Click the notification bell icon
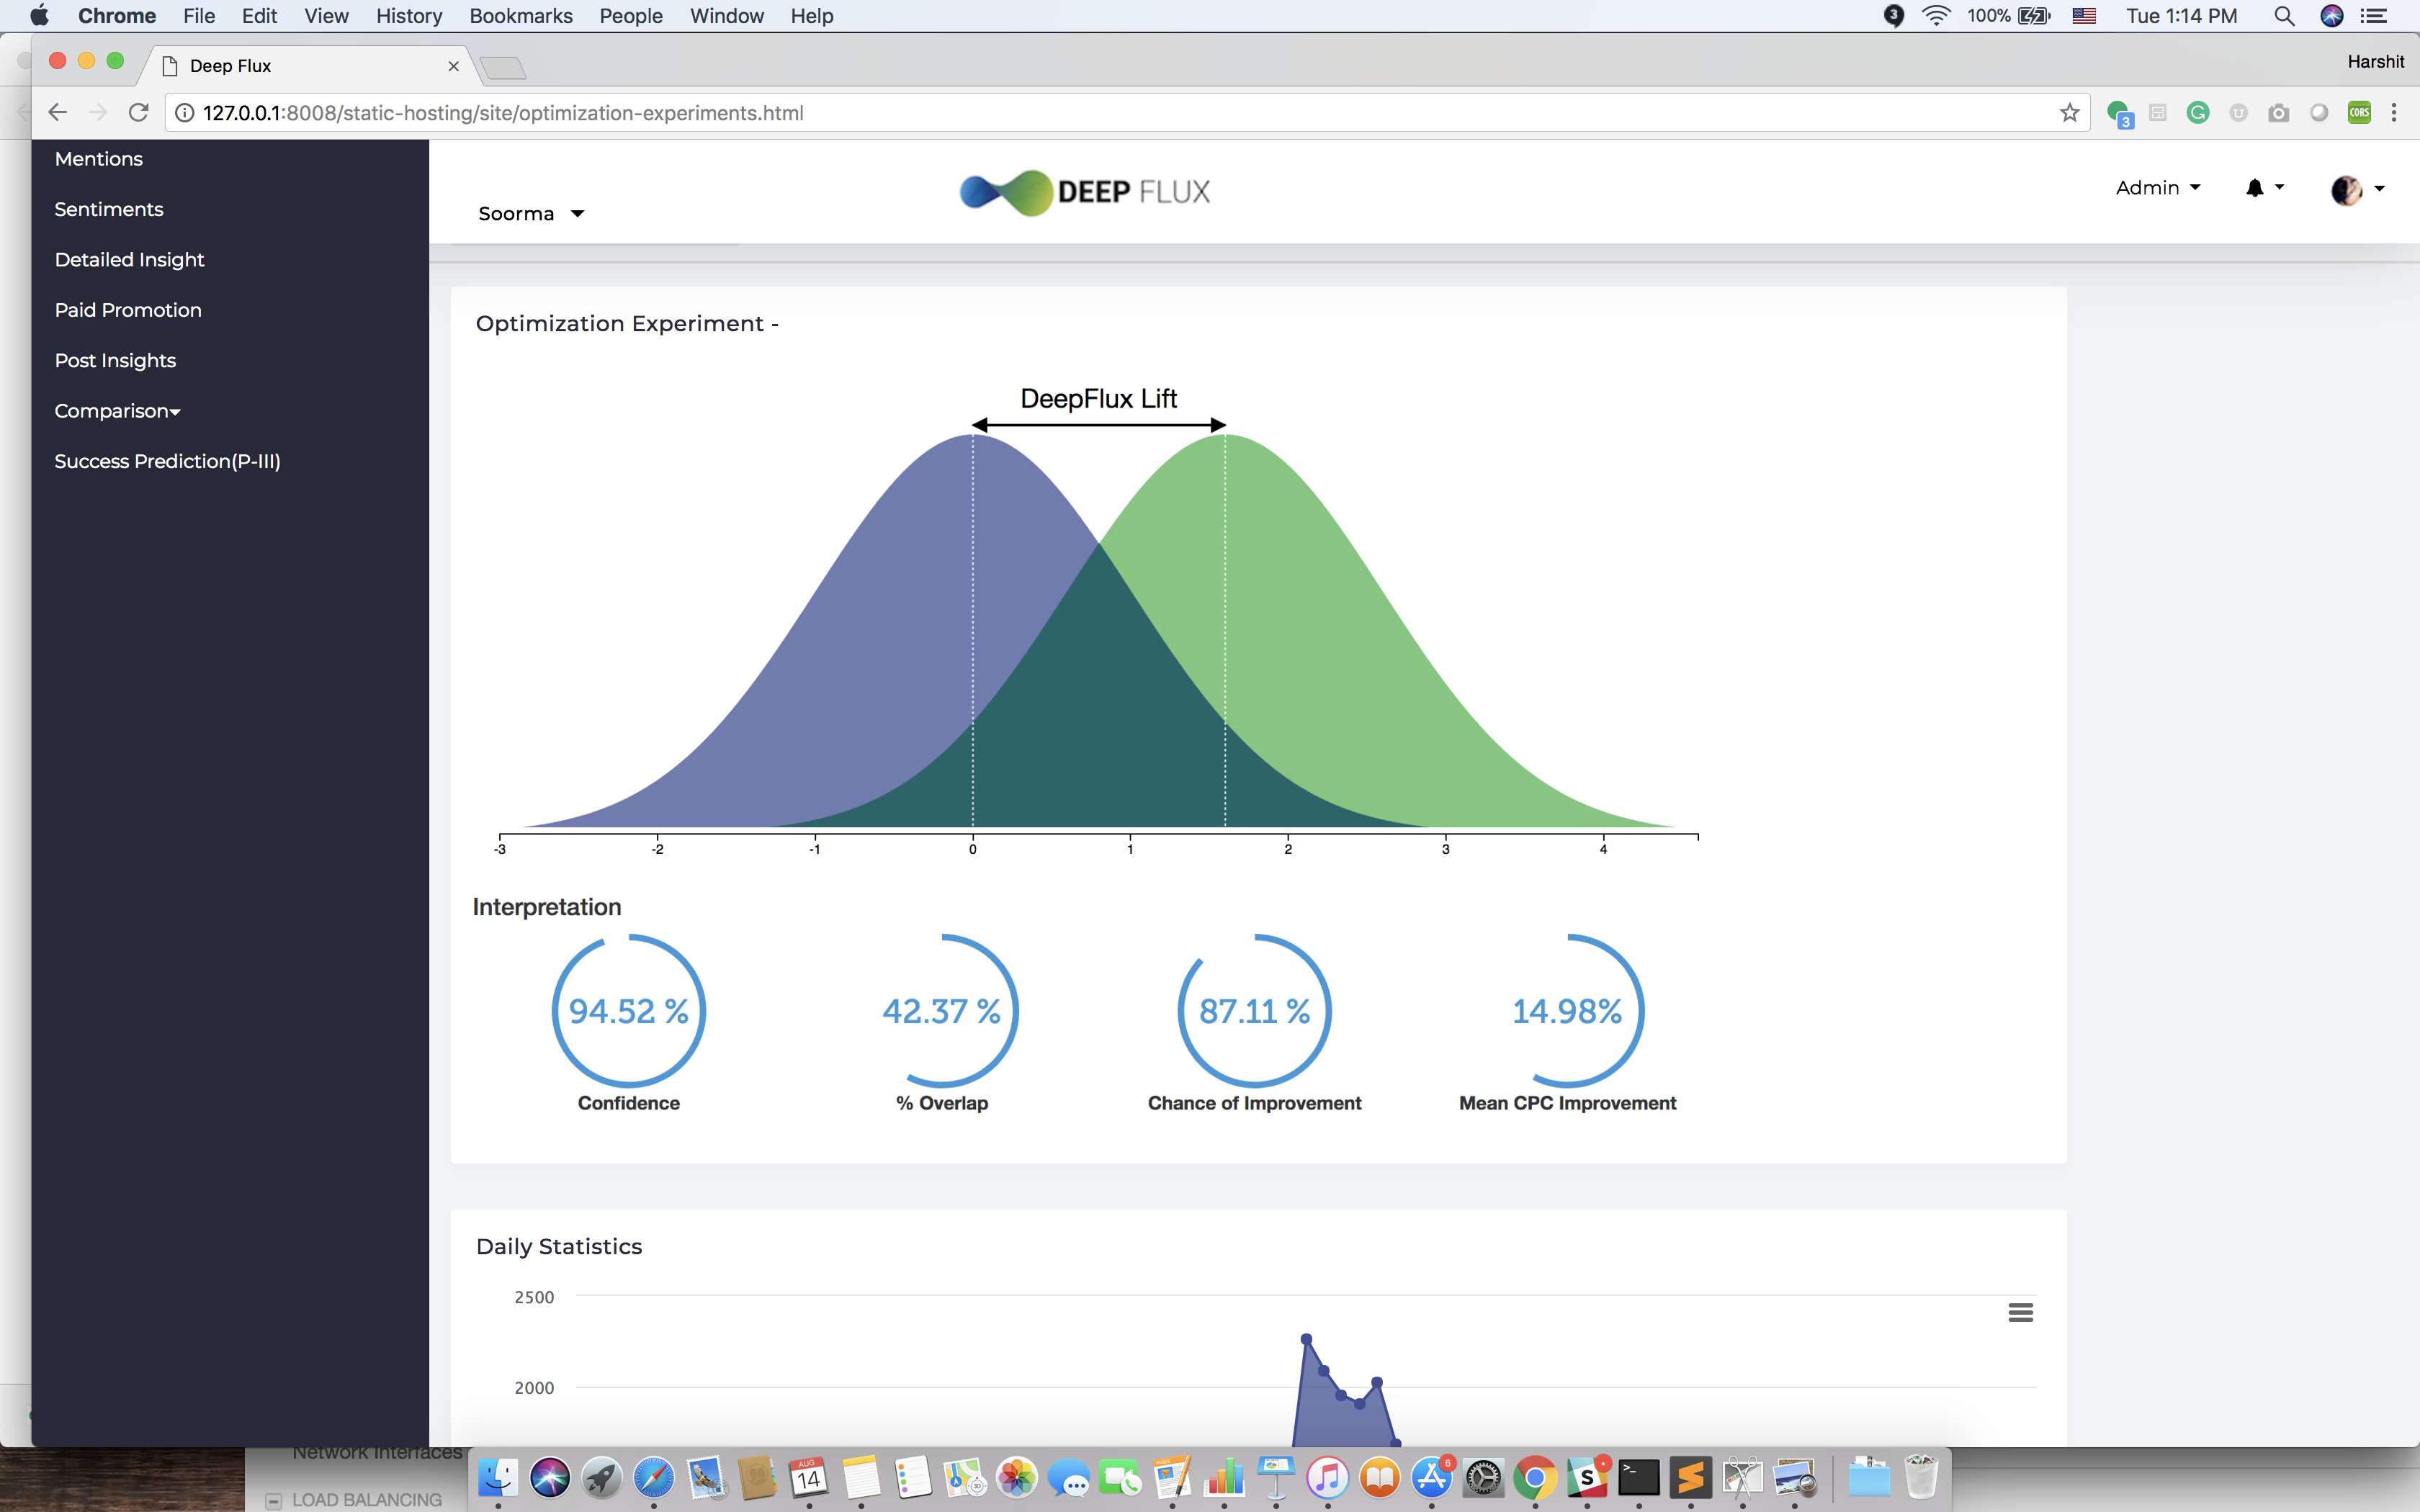 point(2255,188)
